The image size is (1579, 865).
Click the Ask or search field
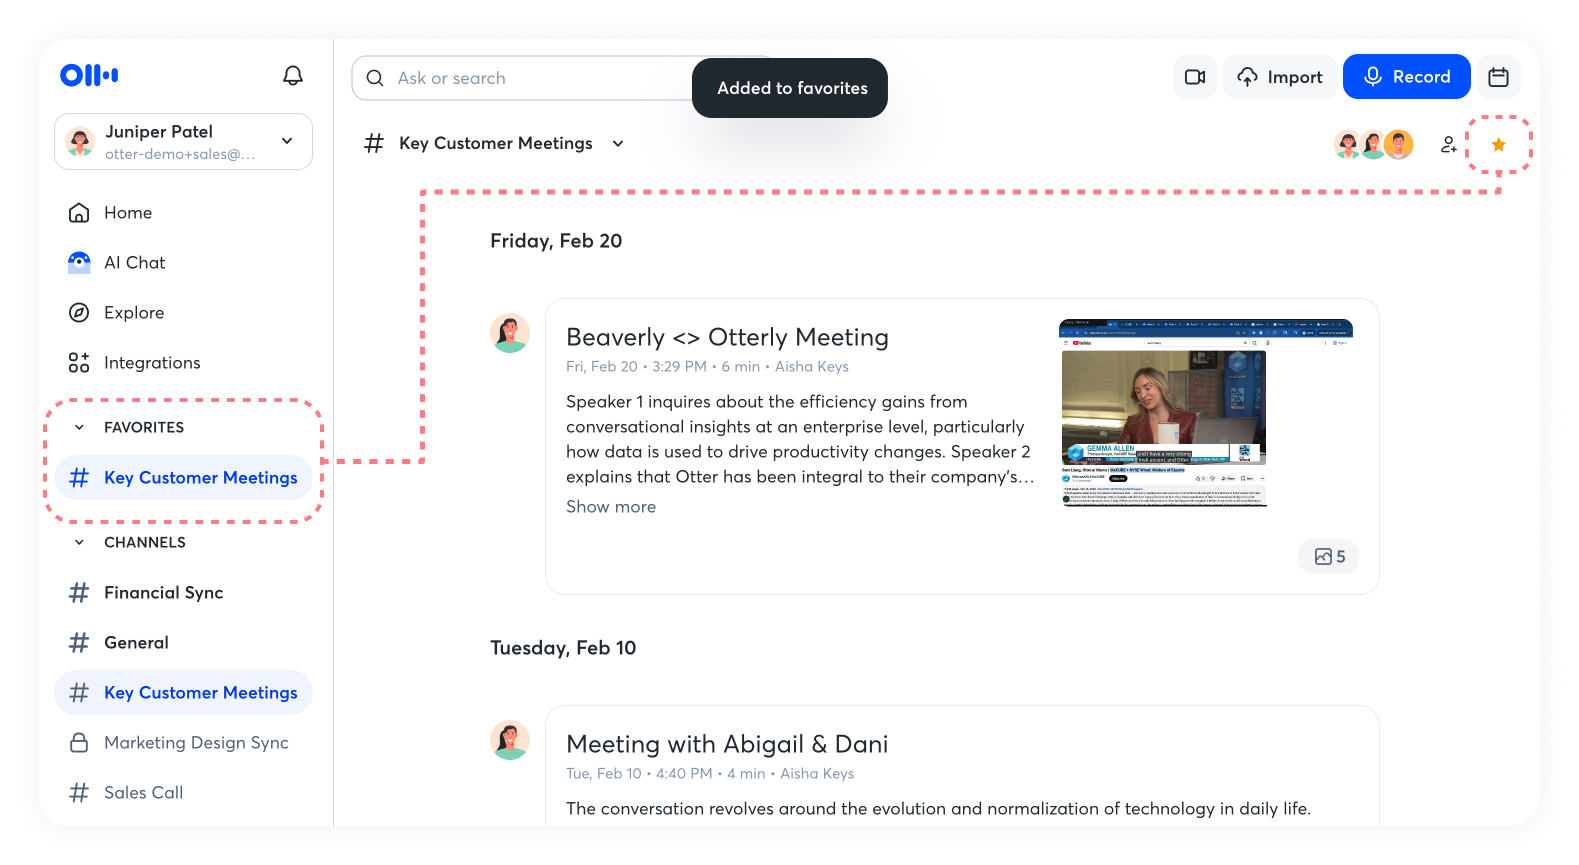point(520,78)
